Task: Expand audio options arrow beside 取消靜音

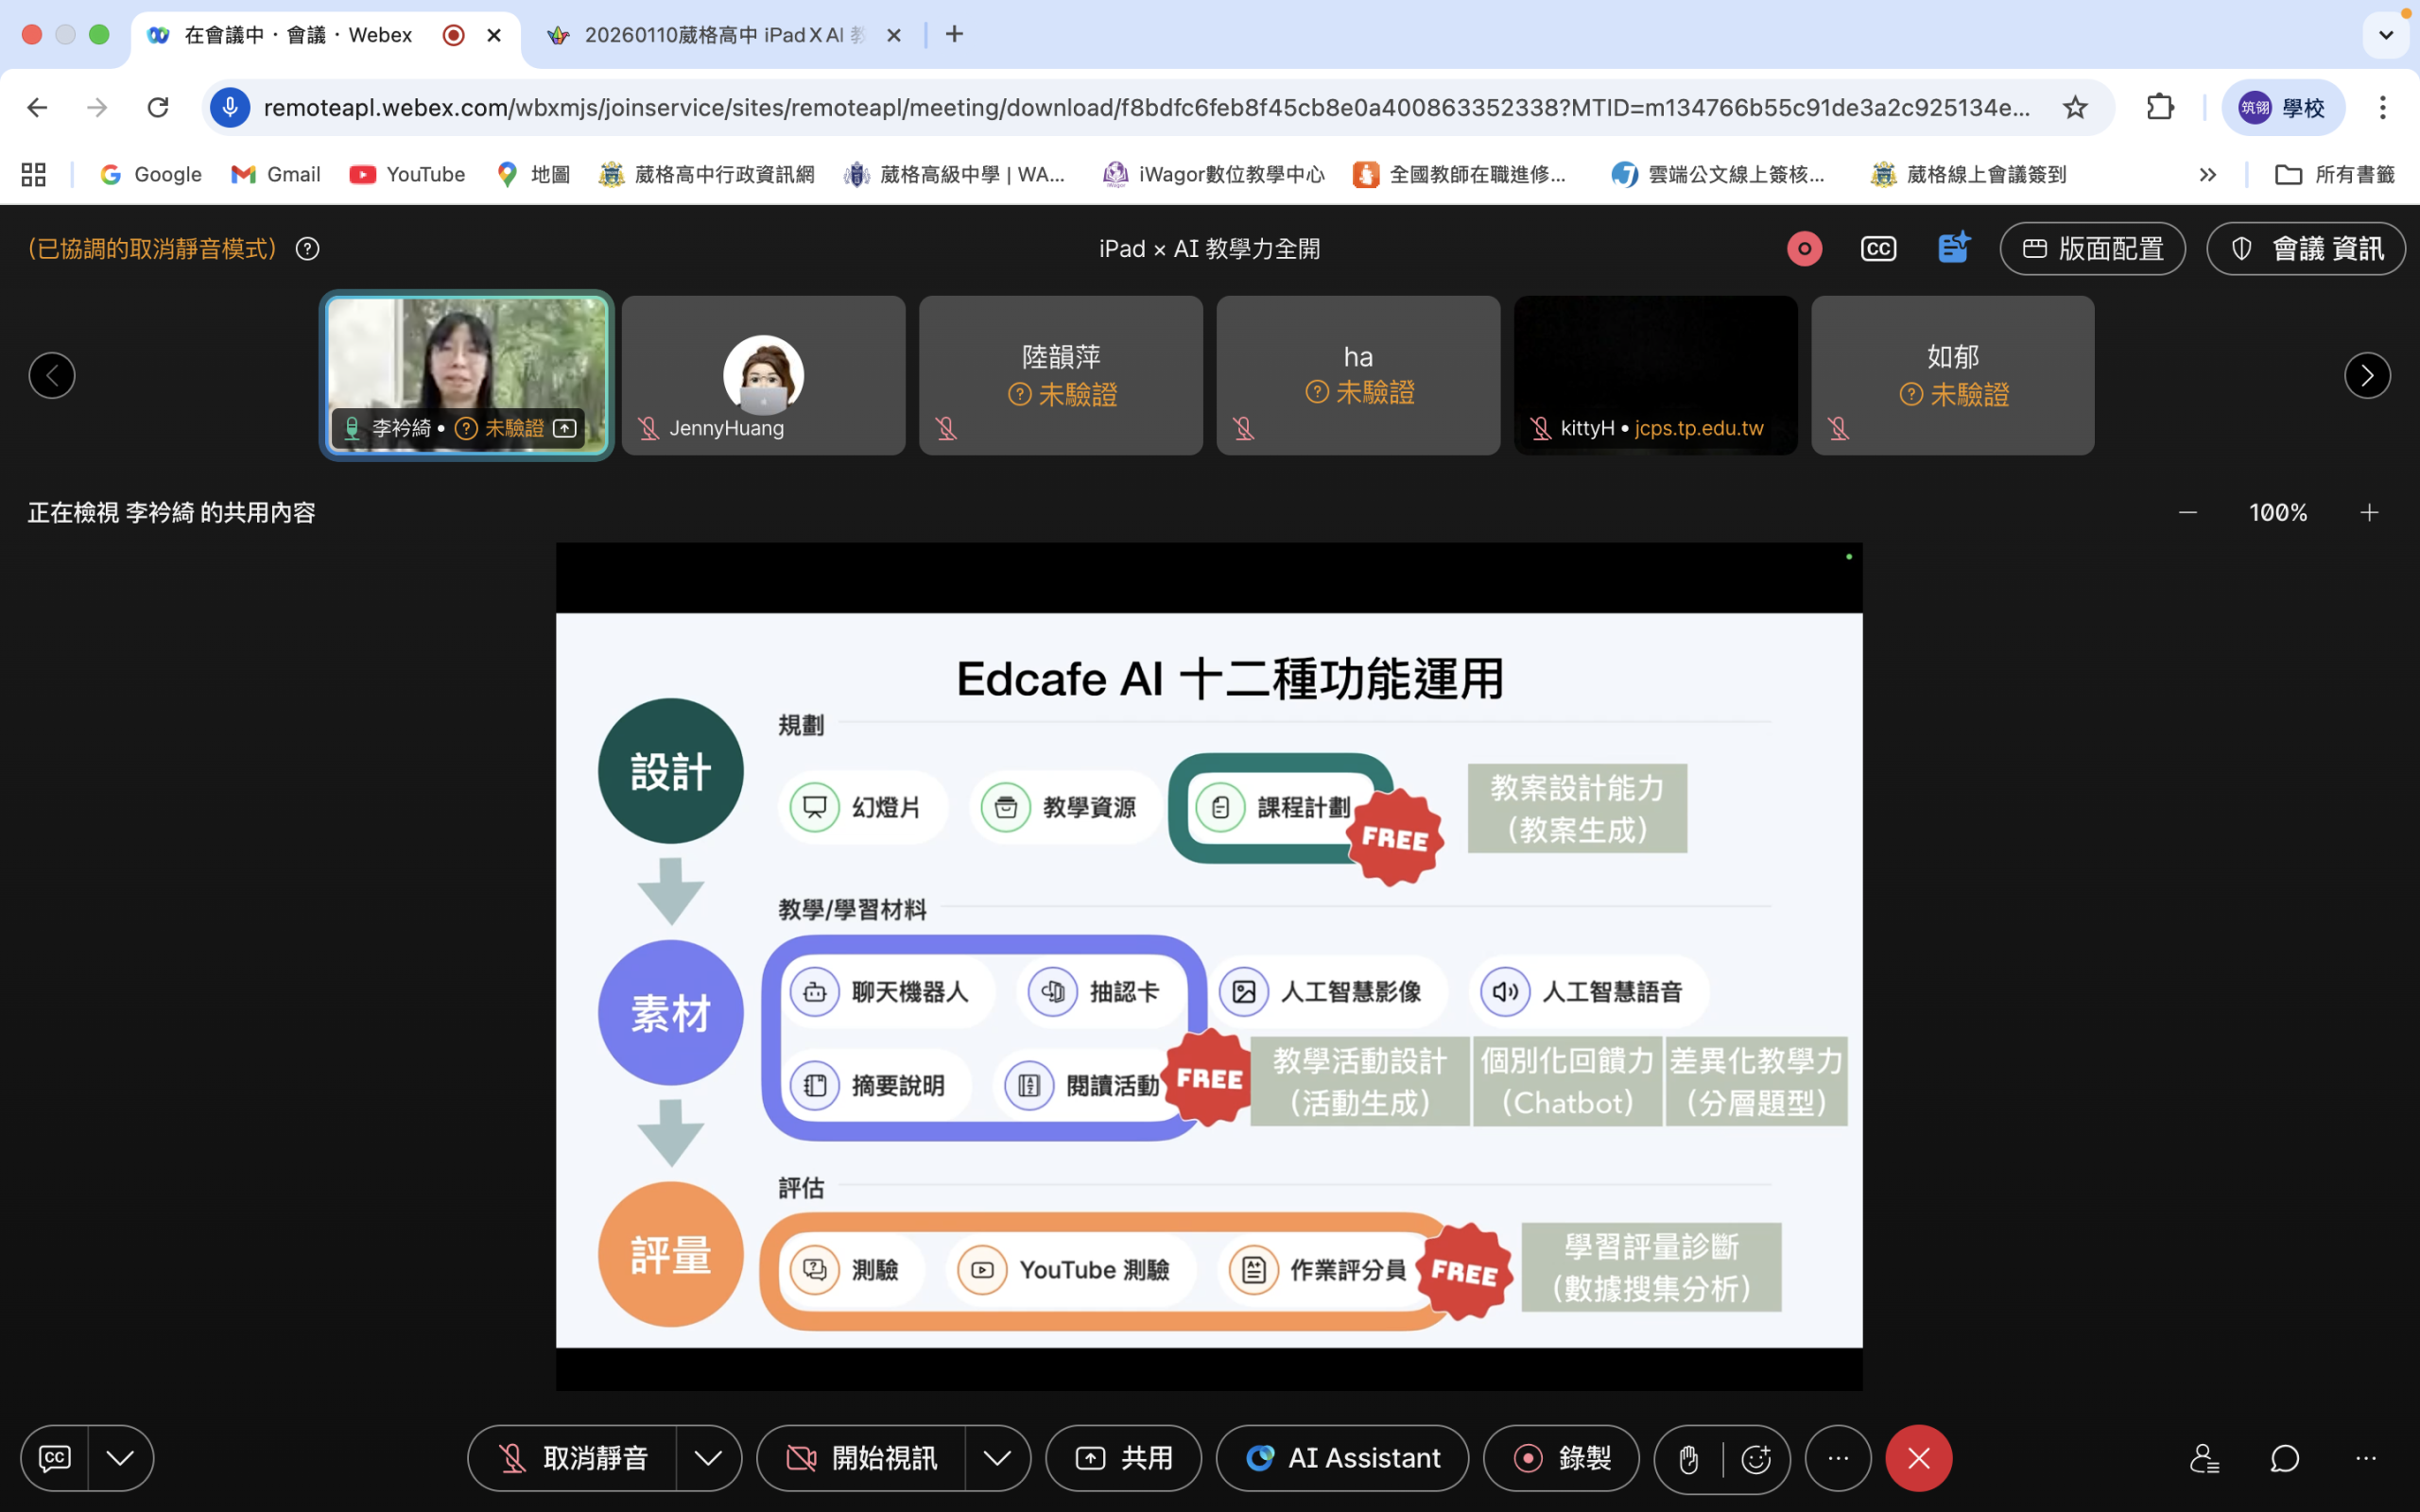Action: pos(708,1458)
